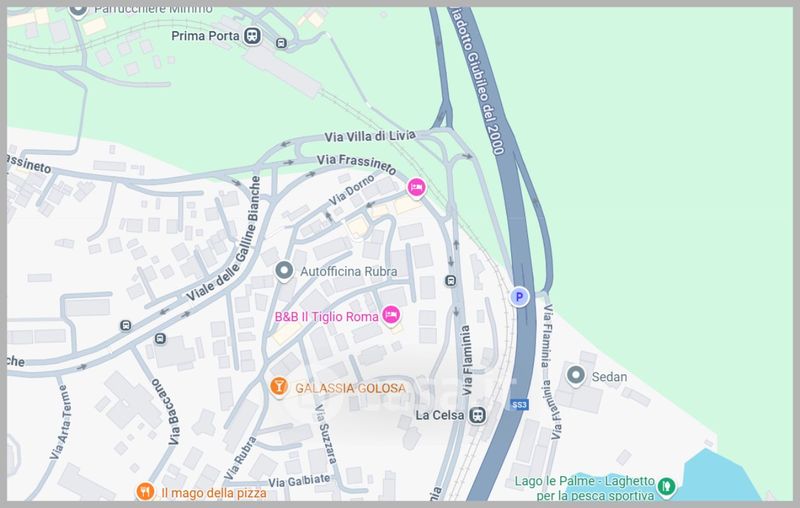Viewport: 800px width, 508px height.
Task: Open the Autofficina Rubra location pin
Action: [x=284, y=271]
